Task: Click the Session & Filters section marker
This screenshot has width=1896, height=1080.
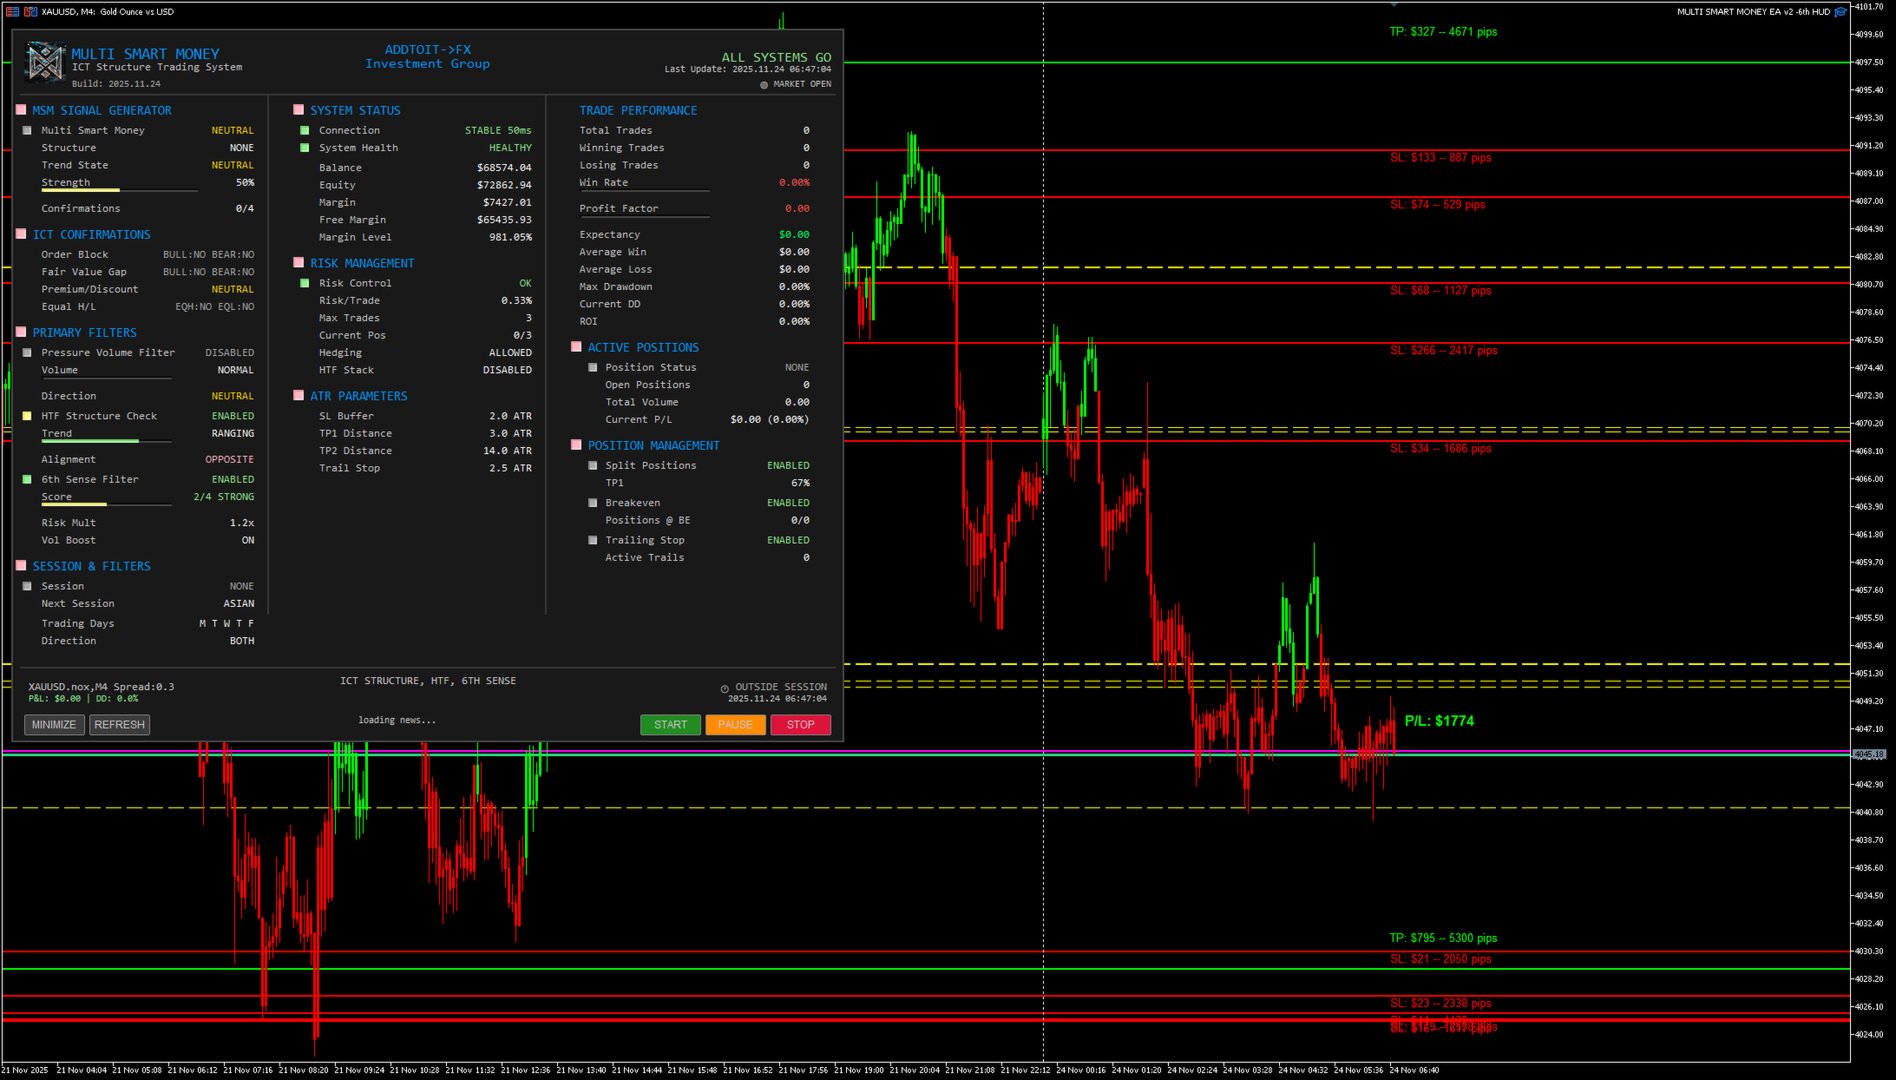Action: (x=21, y=566)
